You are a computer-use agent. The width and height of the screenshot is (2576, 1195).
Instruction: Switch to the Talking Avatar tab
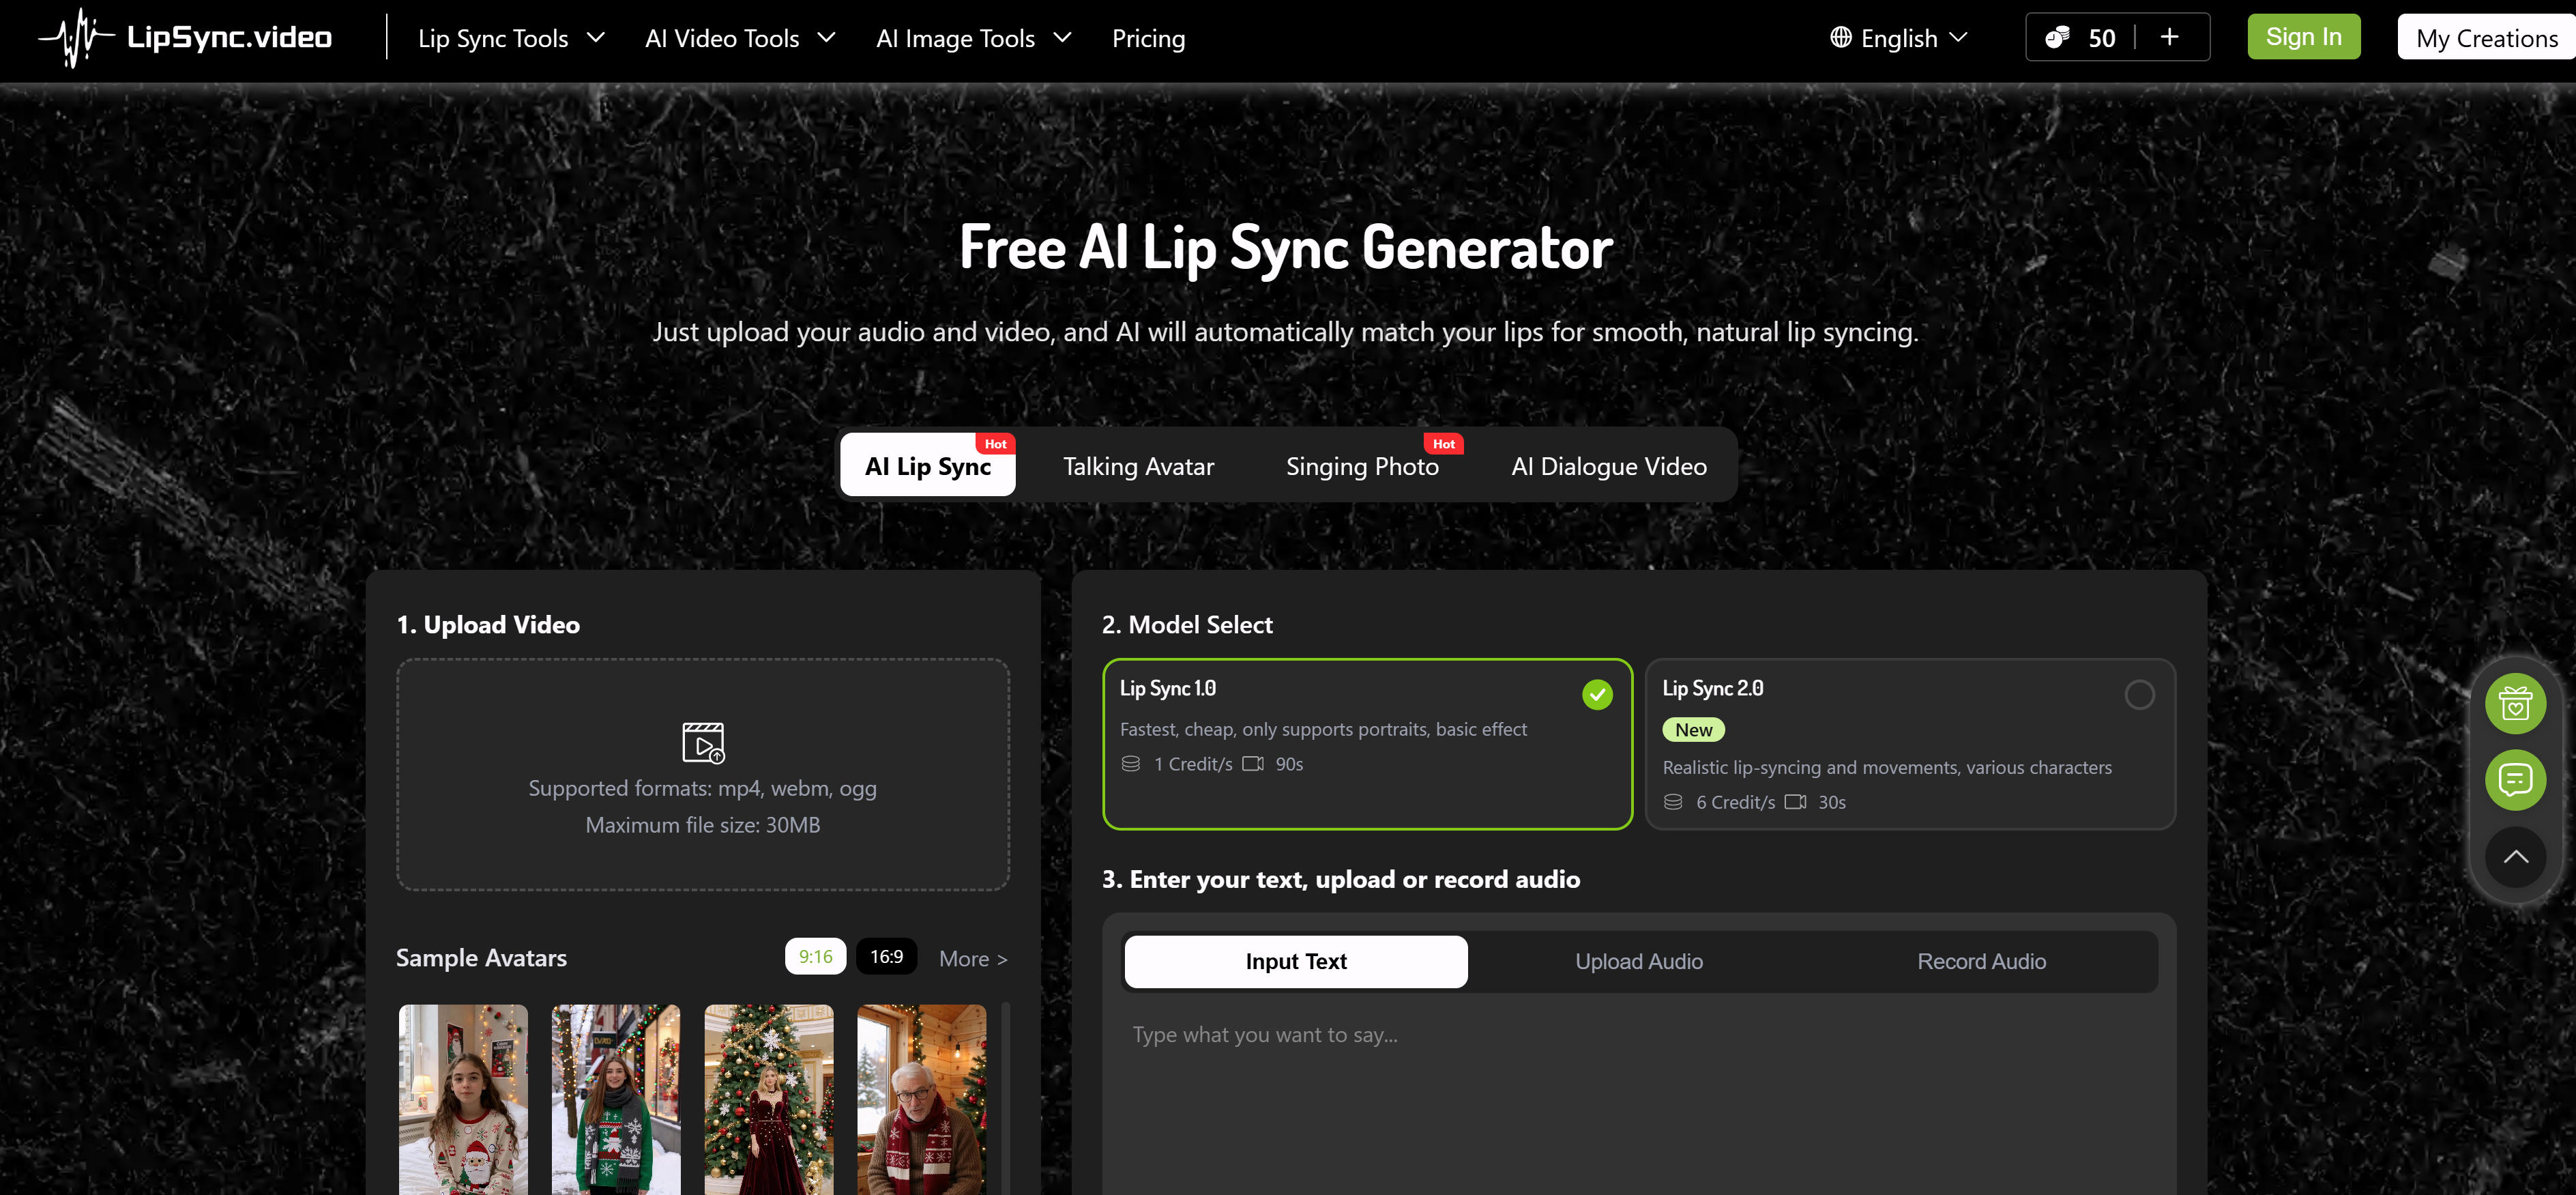(1138, 466)
